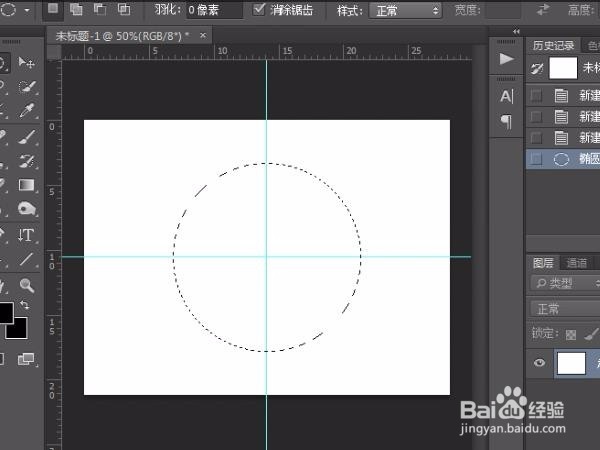
Task: Select the Quick Selection tool
Action: (x=27, y=87)
